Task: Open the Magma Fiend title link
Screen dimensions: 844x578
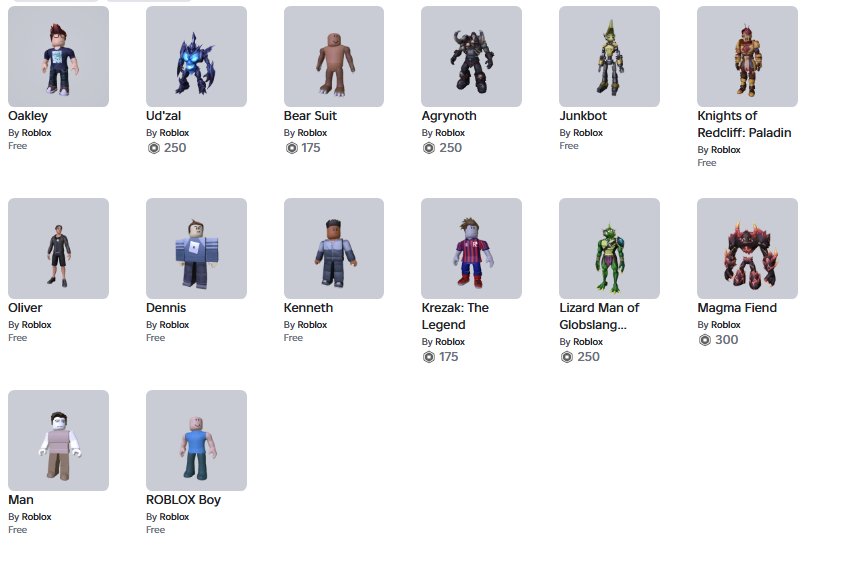Action: (x=737, y=308)
